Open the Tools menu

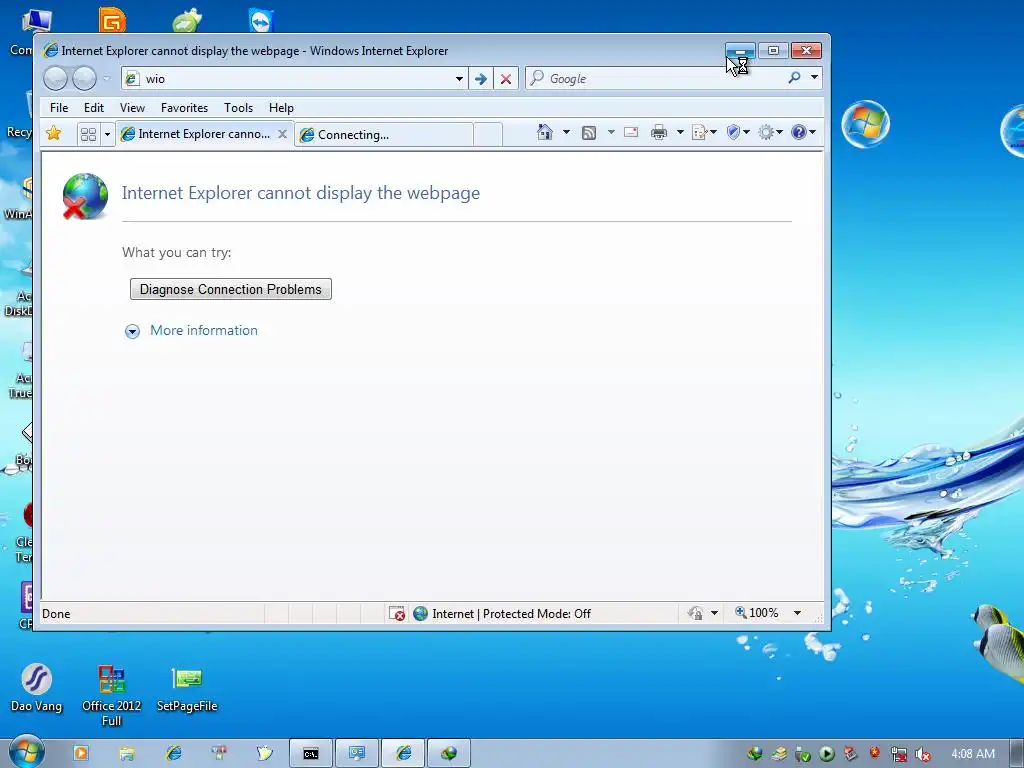point(238,108)
